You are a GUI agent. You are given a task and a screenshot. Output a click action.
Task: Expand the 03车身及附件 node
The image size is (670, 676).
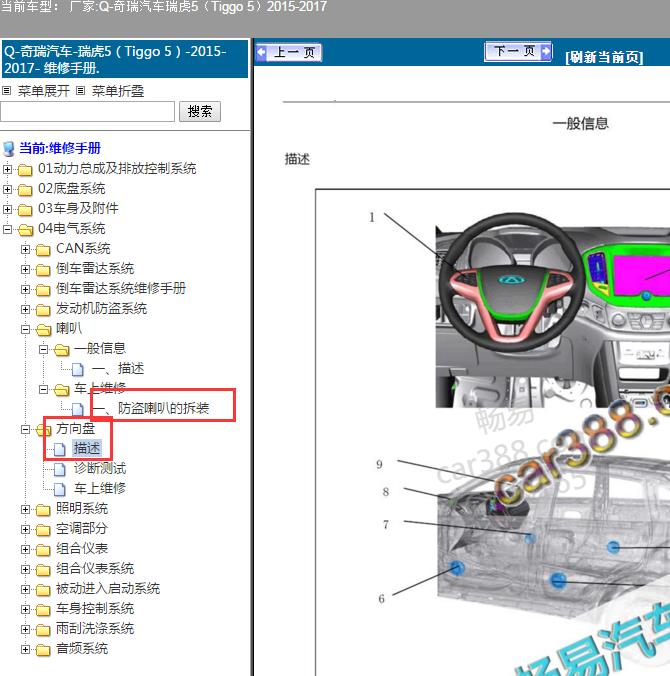tap(7, 209)
